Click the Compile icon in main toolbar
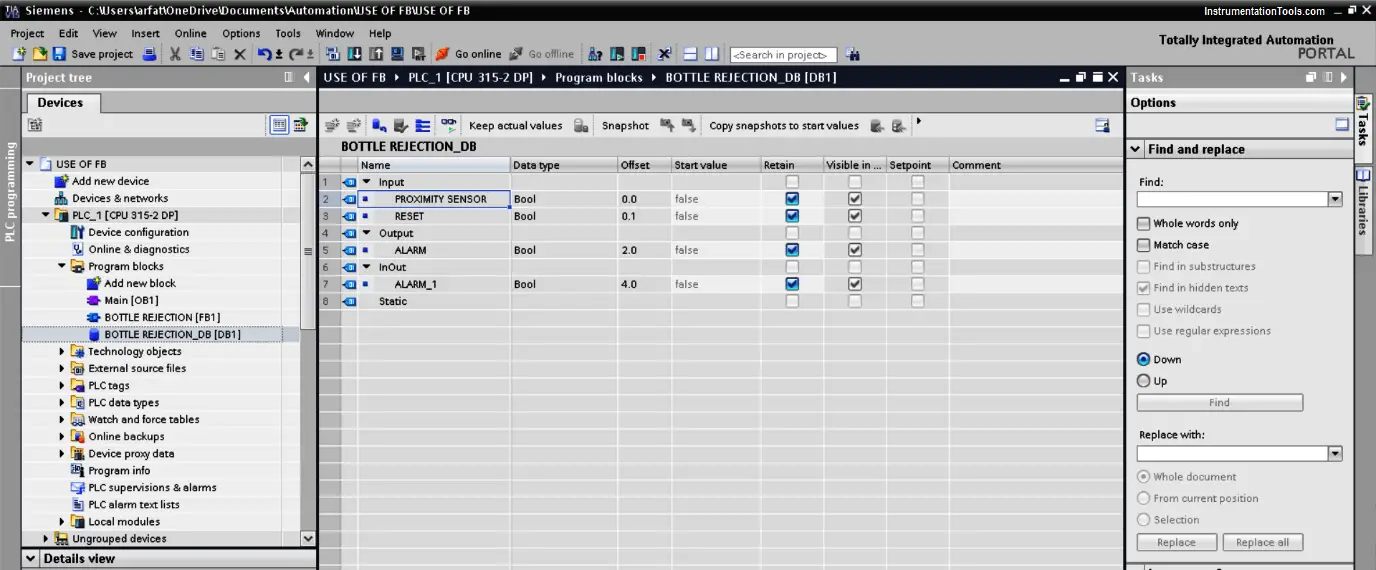This screenshot has height=570, width=1376. (x=333, y=54)
